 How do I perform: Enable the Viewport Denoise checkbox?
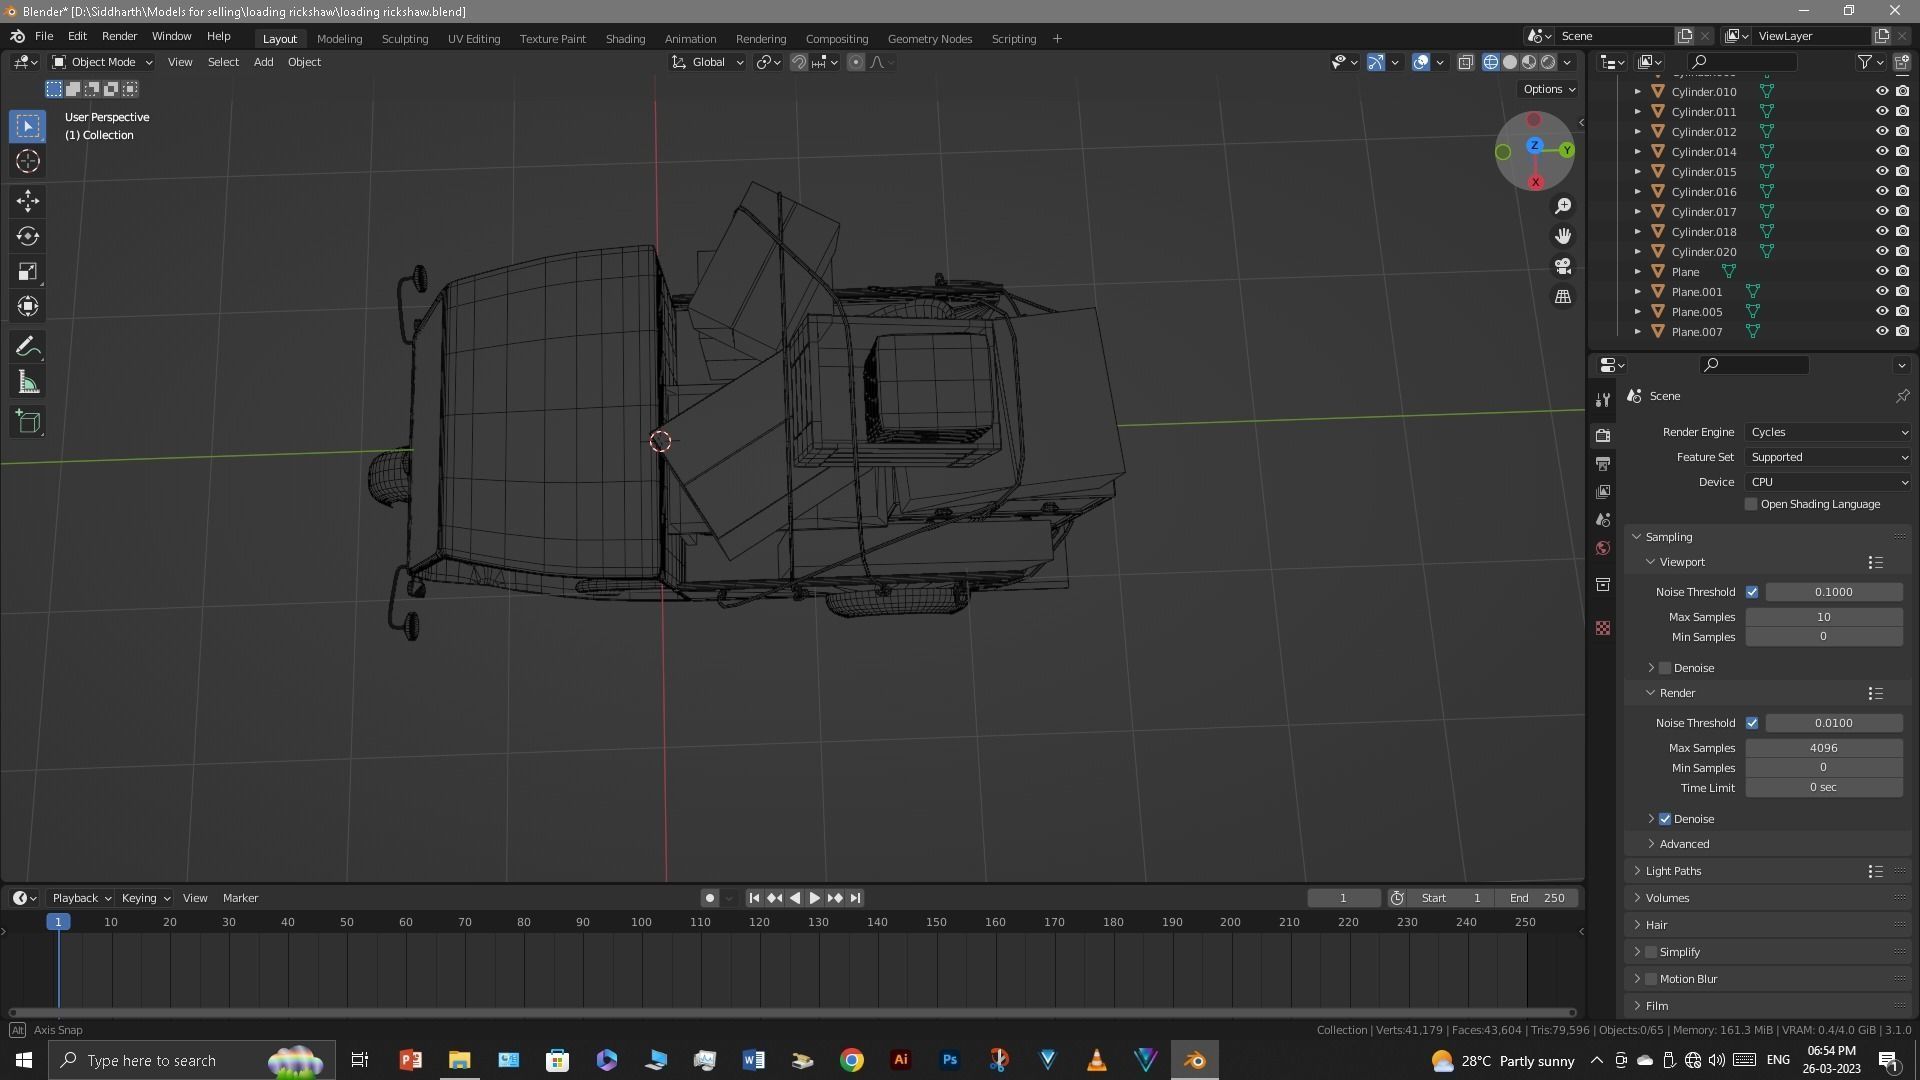1665,668
